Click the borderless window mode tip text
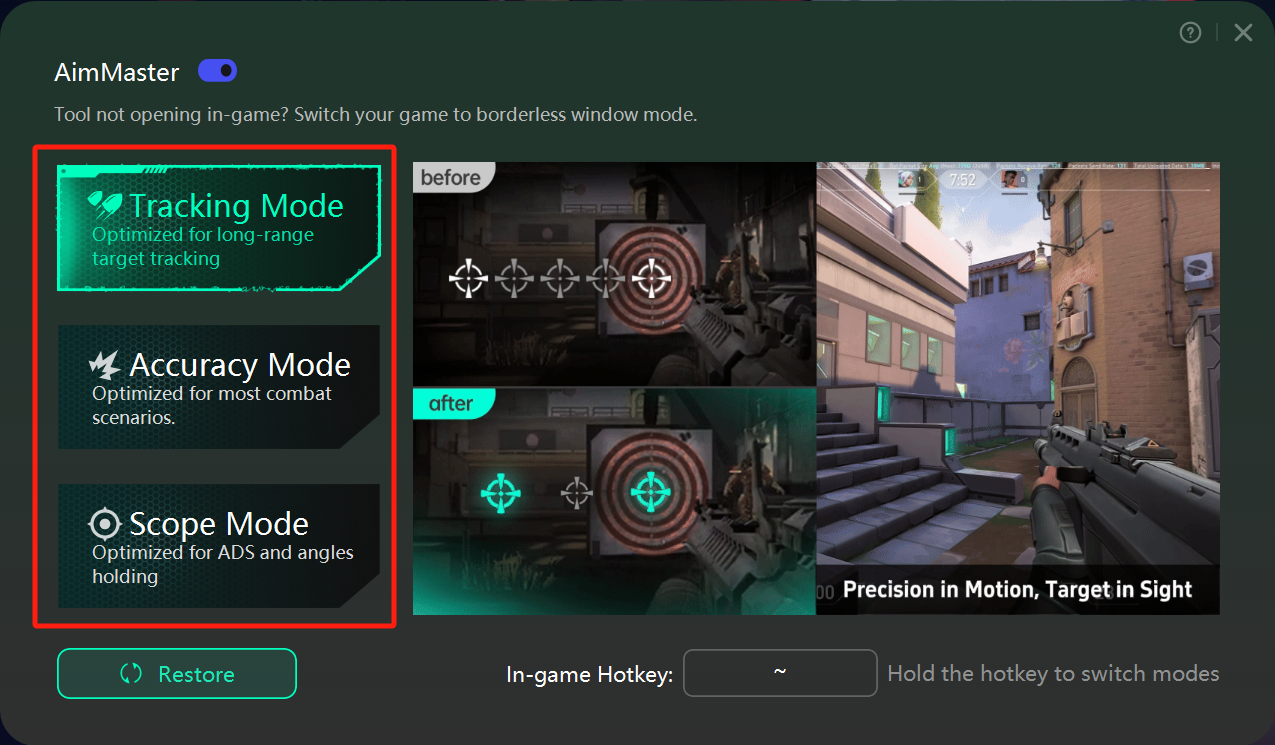This screenshot has height=745, width=1275. (x=375, y=115)
